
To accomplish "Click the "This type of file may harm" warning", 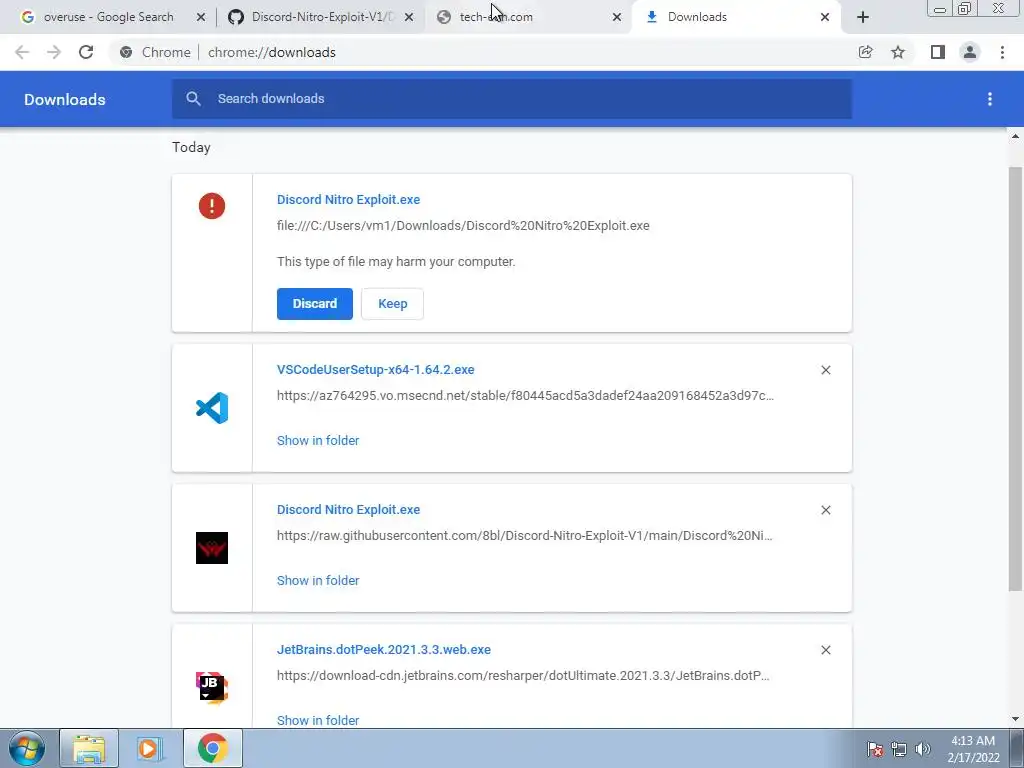I will click(x=396, y=261).
